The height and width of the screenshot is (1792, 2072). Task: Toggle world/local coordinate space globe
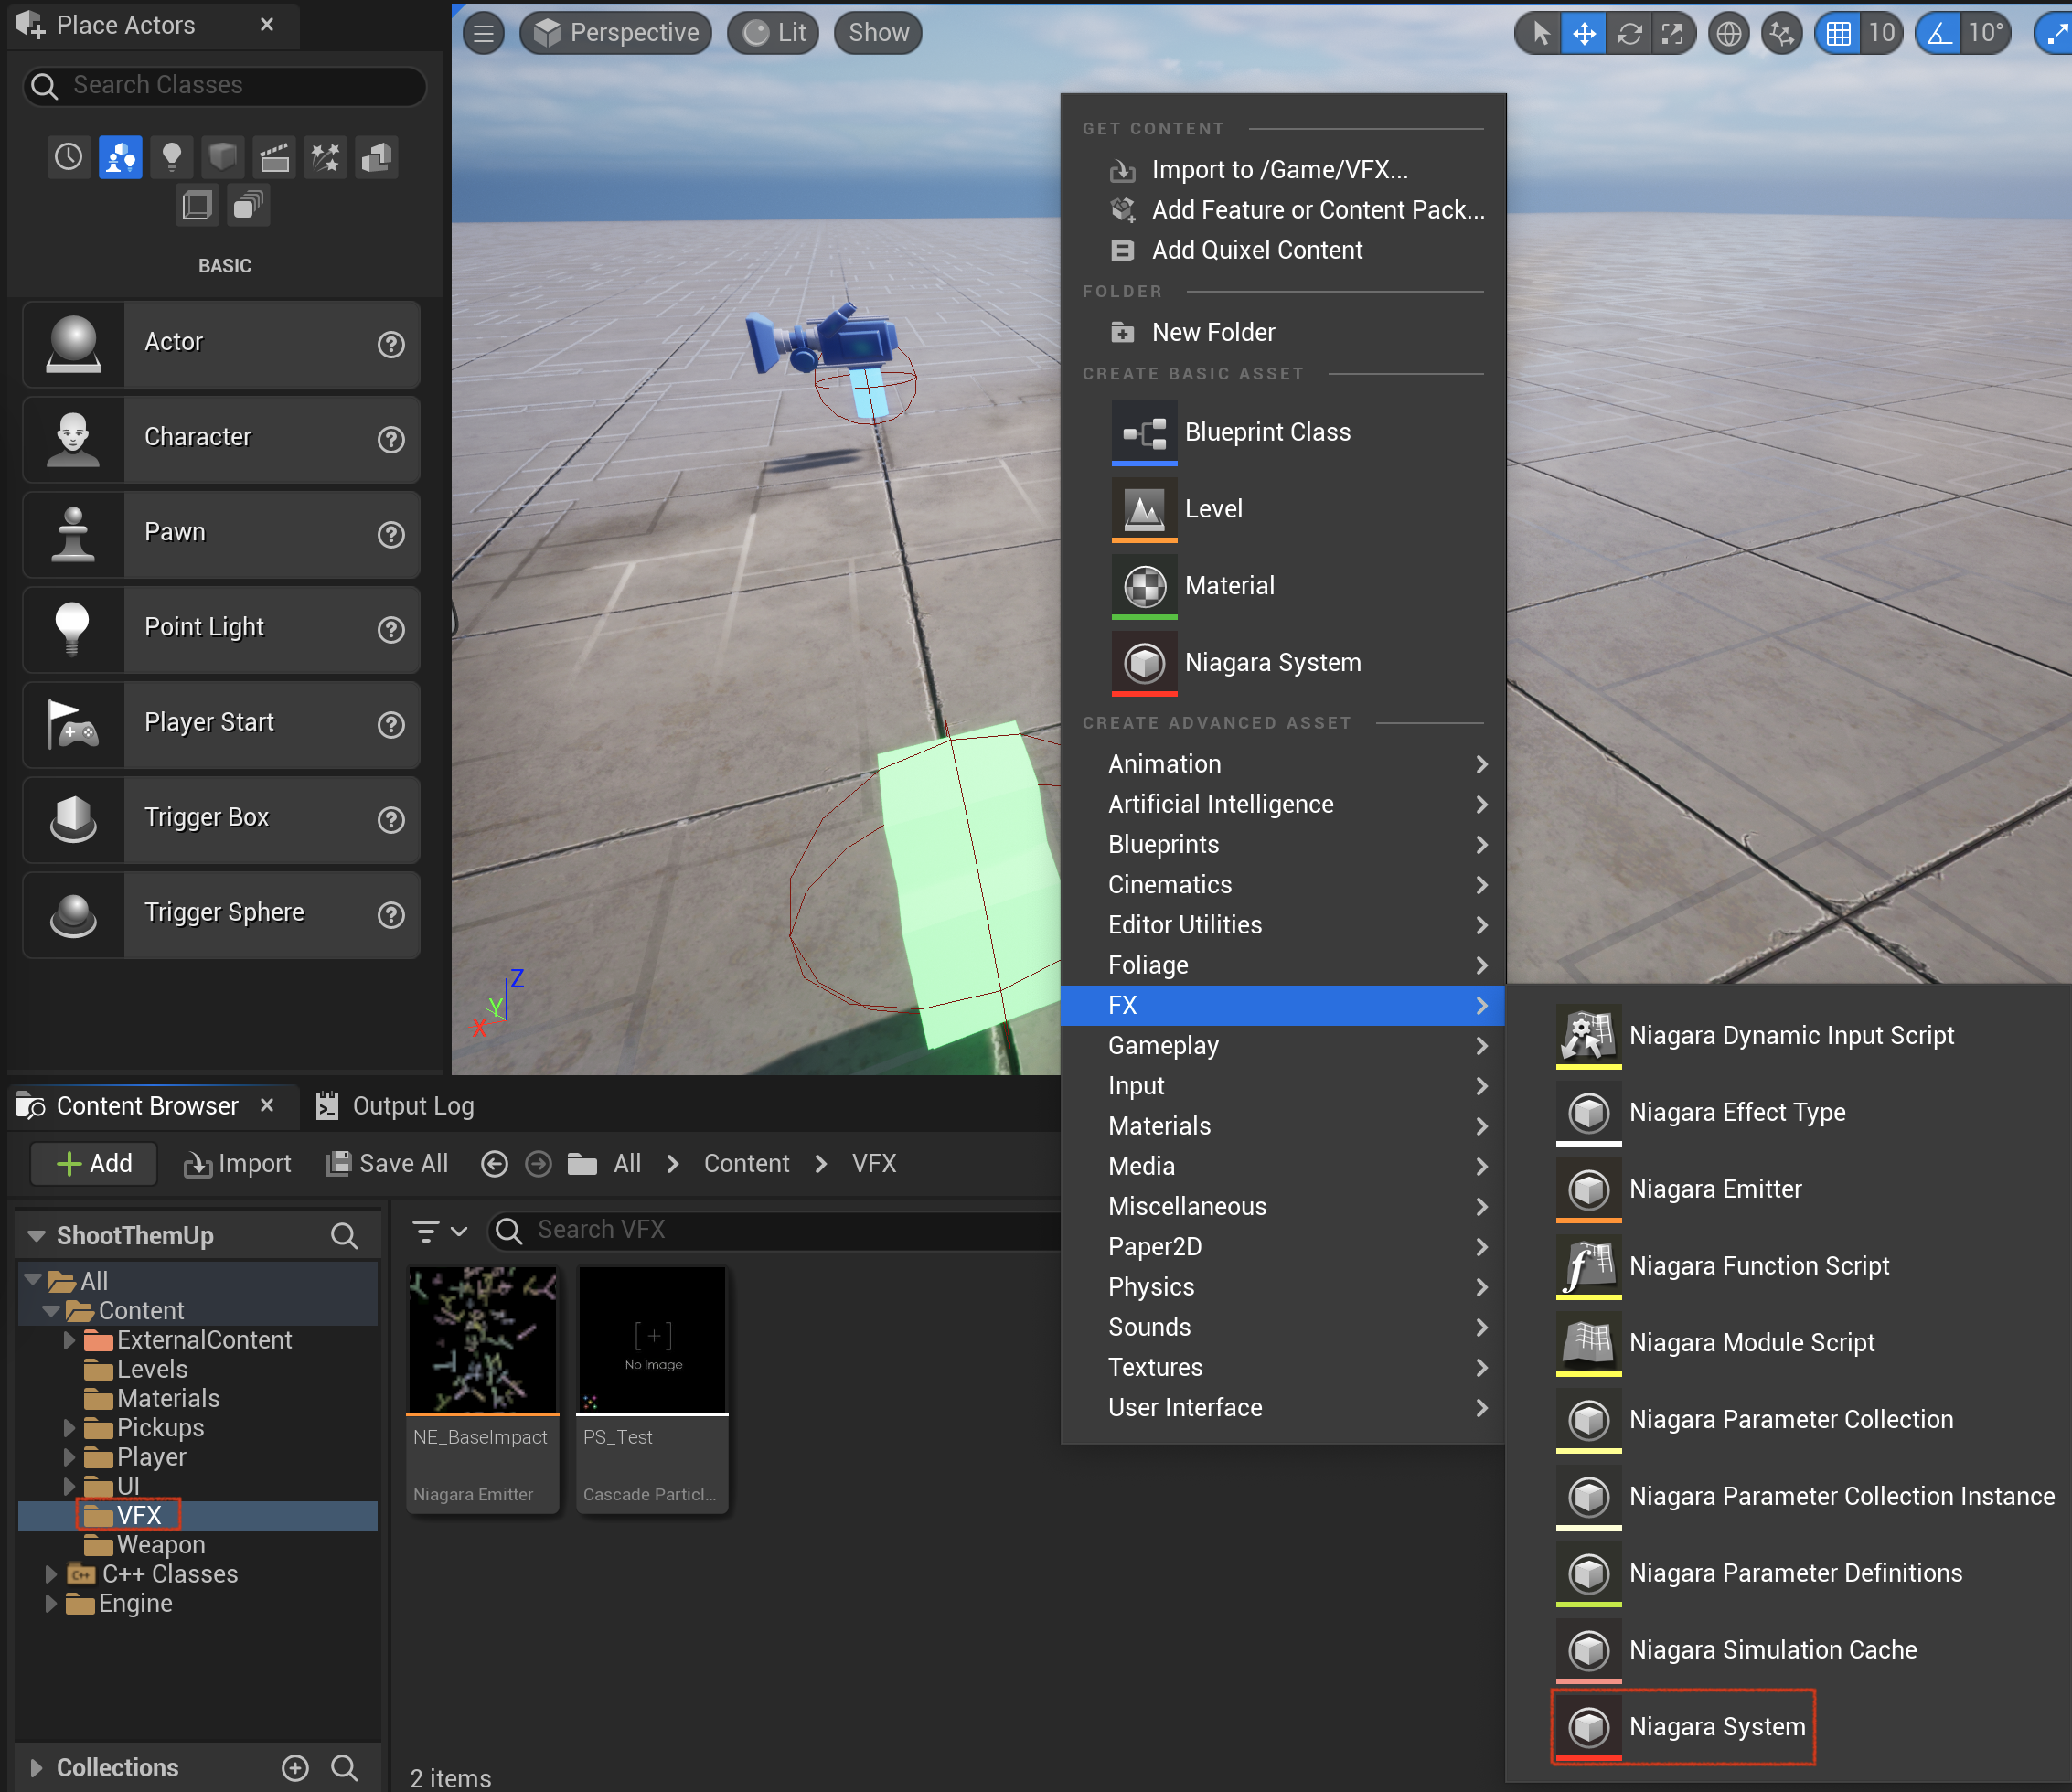(1729, 34)
